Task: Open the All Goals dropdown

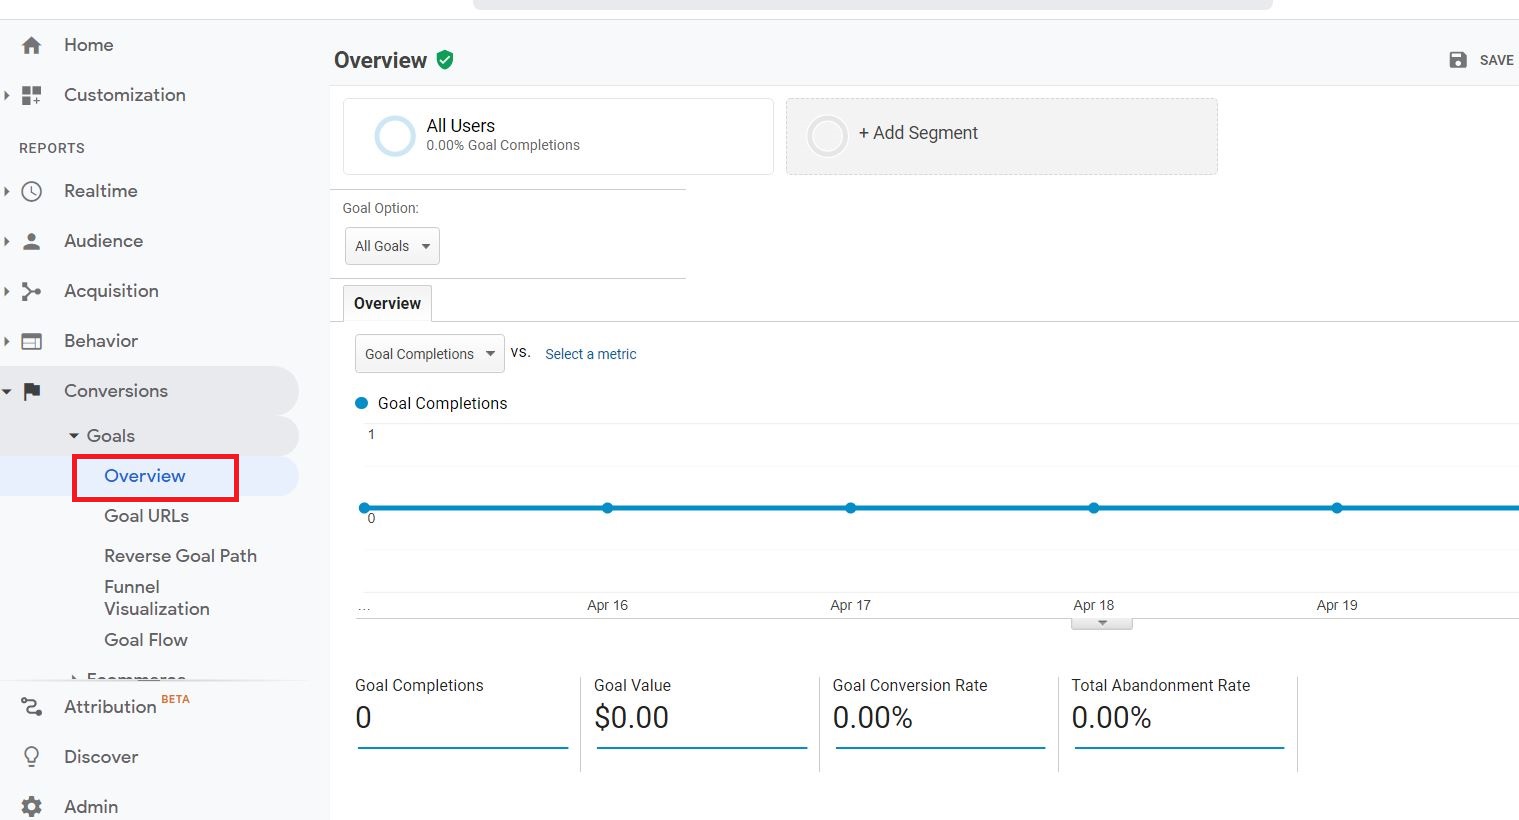Action: coord(392,246)
